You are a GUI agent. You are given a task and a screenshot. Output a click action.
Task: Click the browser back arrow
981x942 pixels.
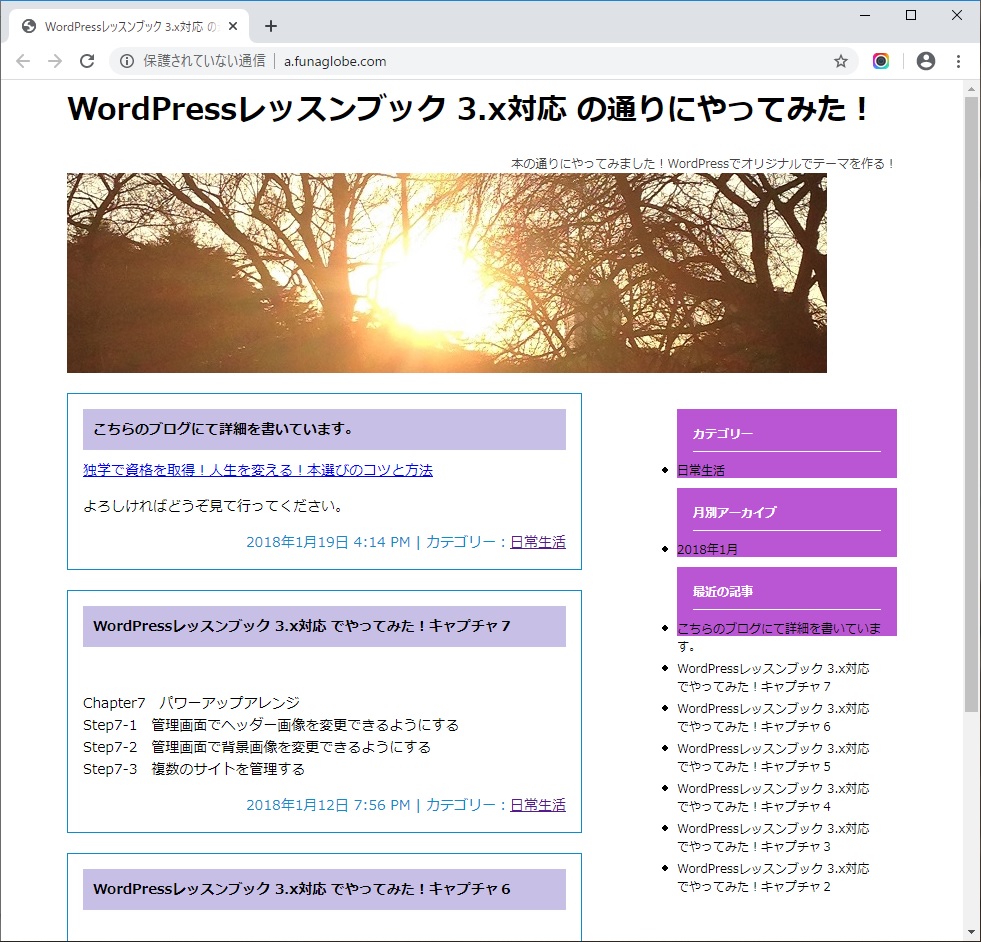click(23, 61)
